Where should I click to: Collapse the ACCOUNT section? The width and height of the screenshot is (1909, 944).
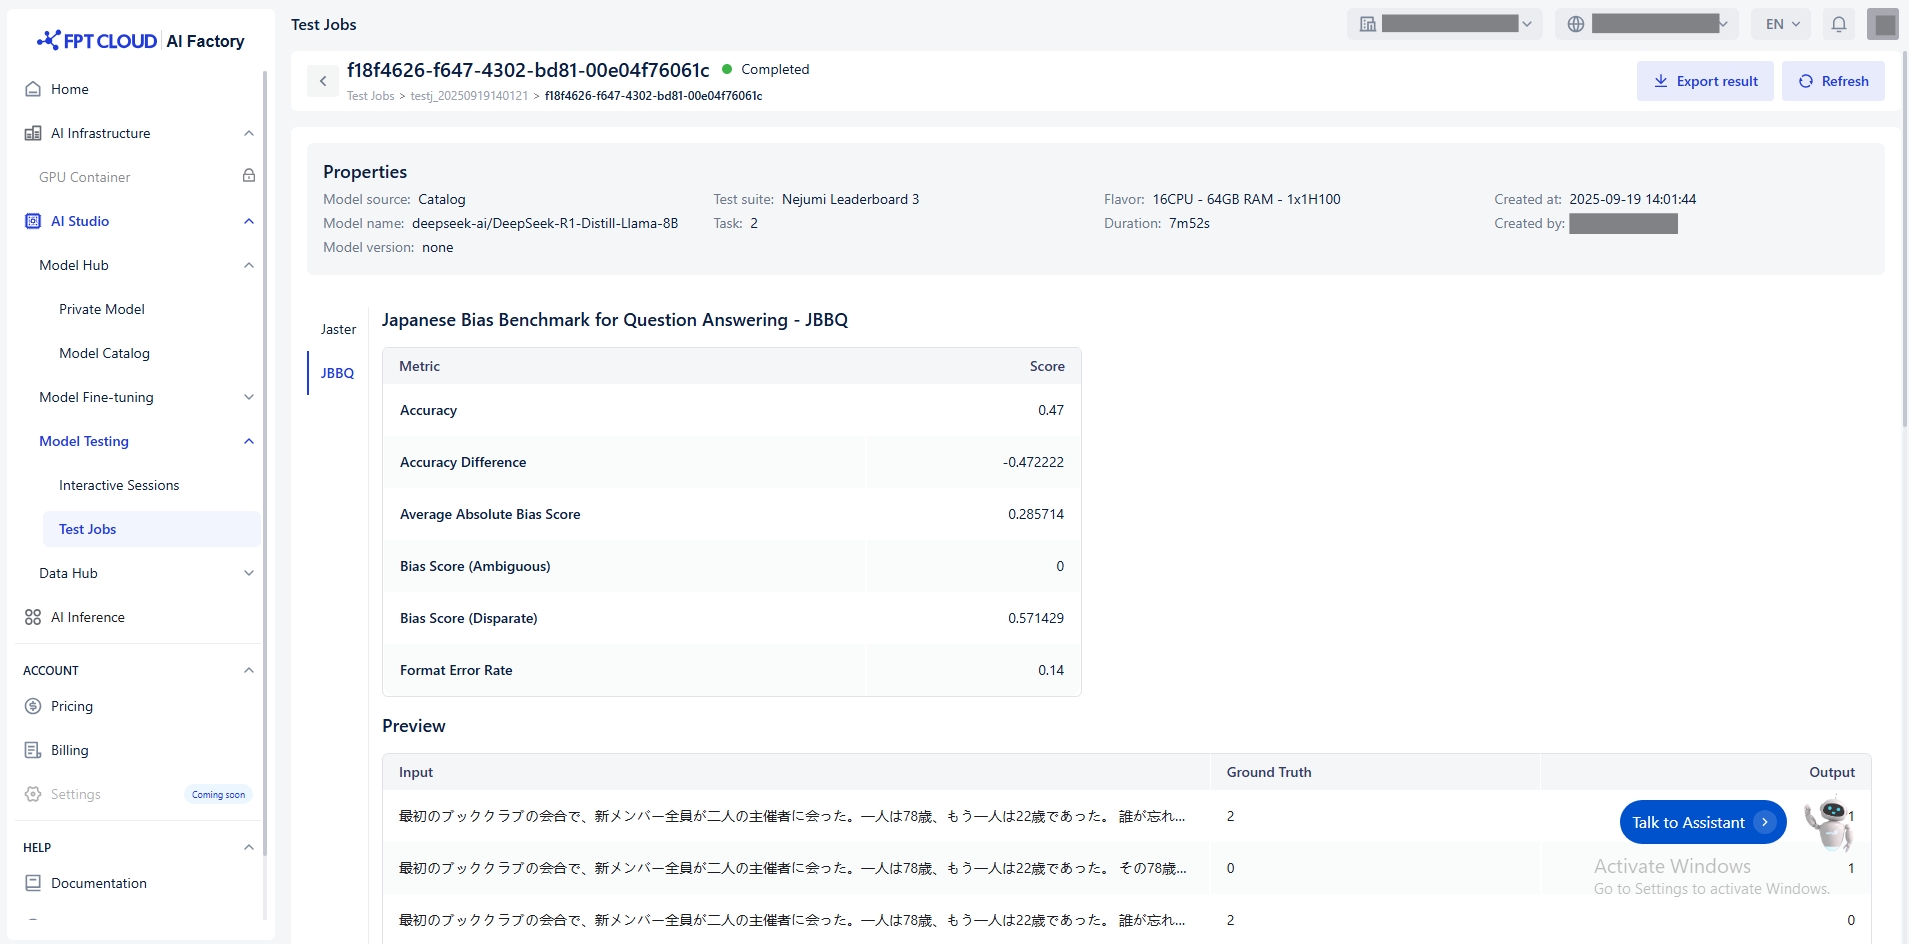click(x=249, y=670)
